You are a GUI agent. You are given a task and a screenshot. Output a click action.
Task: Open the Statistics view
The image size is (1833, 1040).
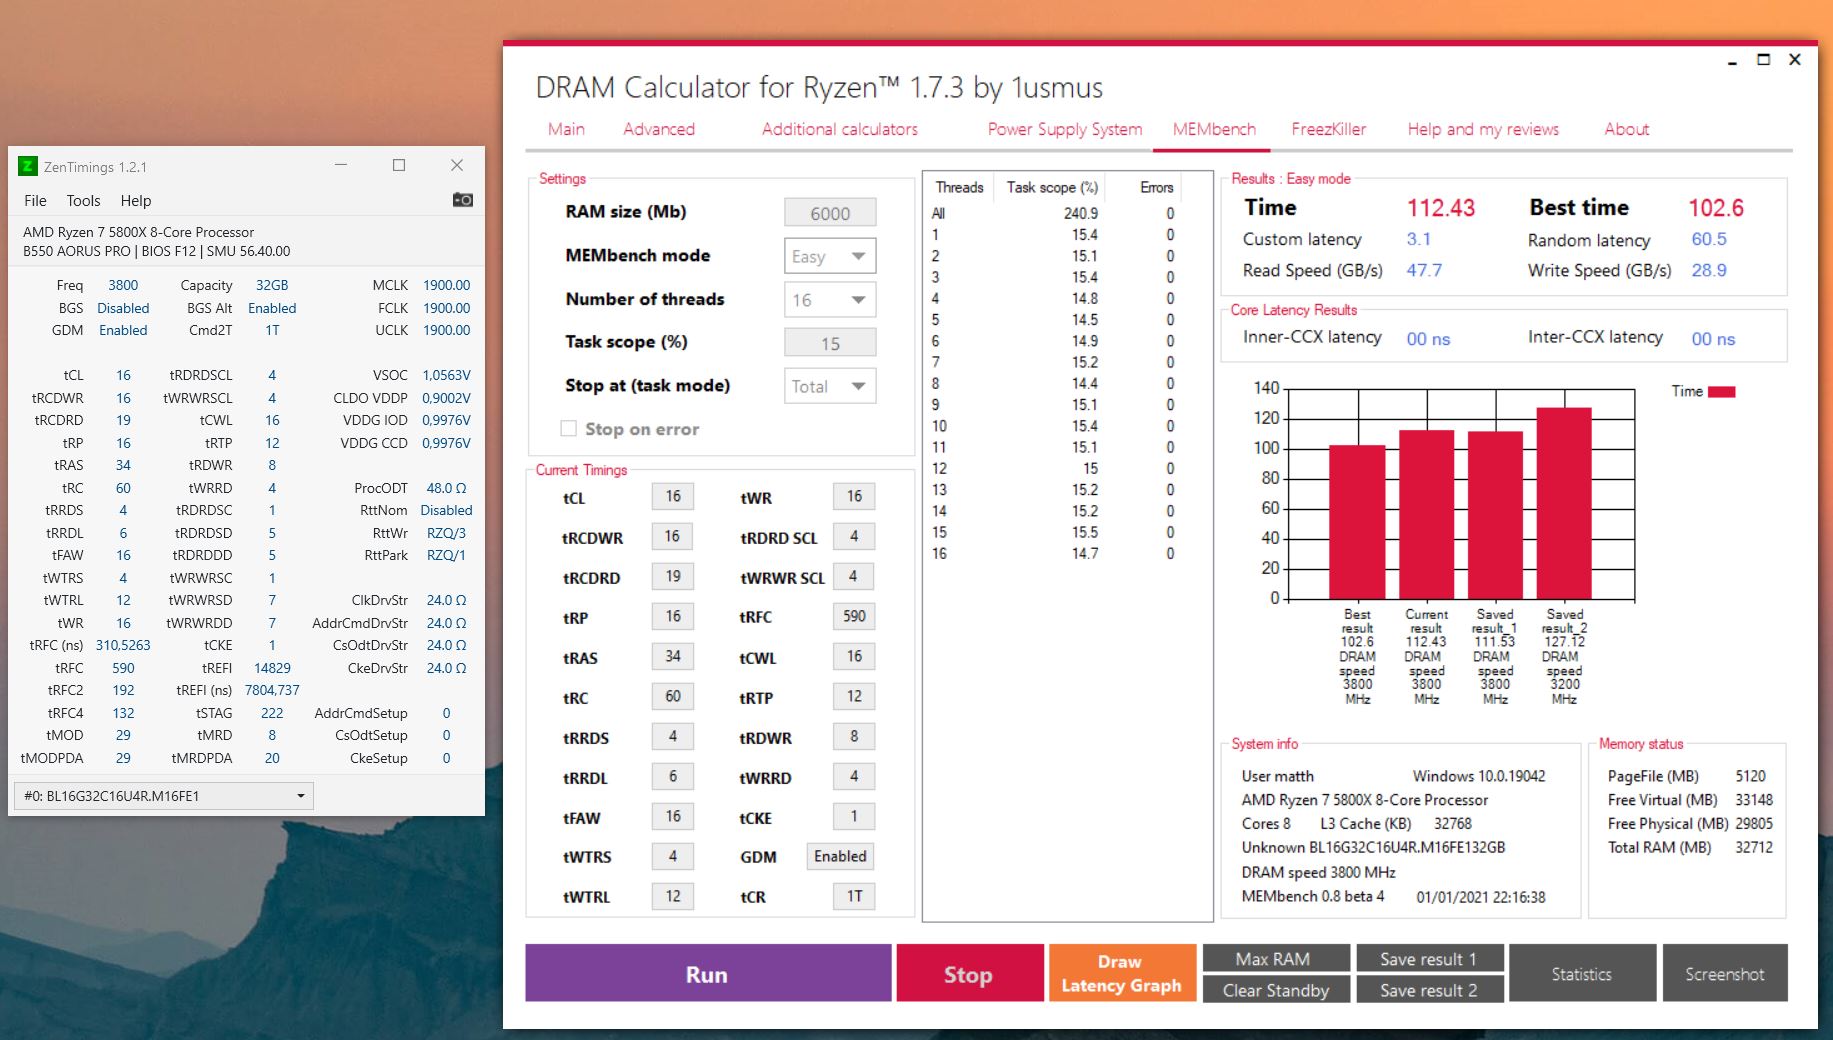click(x=1583, y=973)
